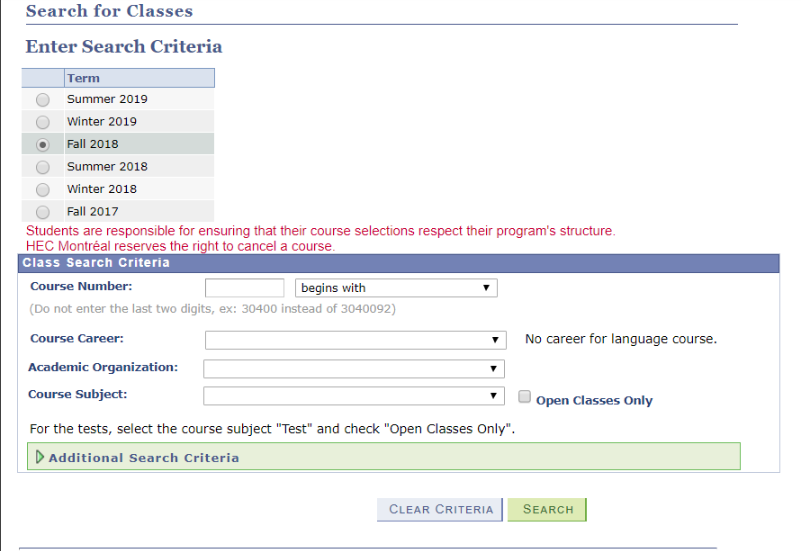Select the Winter 2019 term radio button
The height and width of the screenshot is (551, 801).
pos(43,122)
